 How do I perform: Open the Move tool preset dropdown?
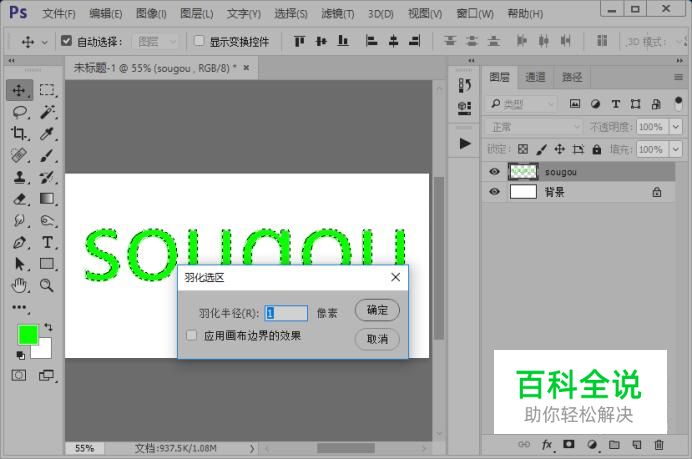45,42
